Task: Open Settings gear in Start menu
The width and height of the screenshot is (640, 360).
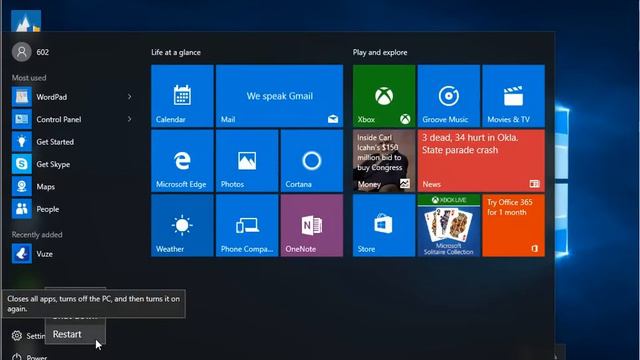Action: 17,336
